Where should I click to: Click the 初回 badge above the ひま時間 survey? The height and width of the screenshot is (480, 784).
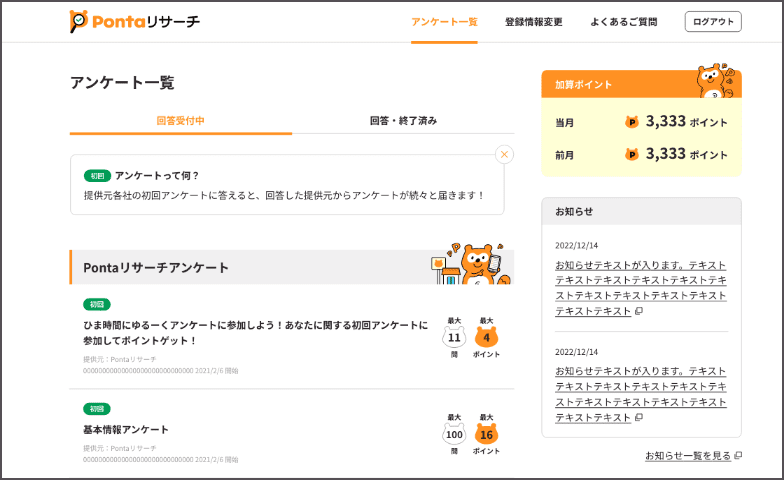pyautogui.click(x=96, y=304)
